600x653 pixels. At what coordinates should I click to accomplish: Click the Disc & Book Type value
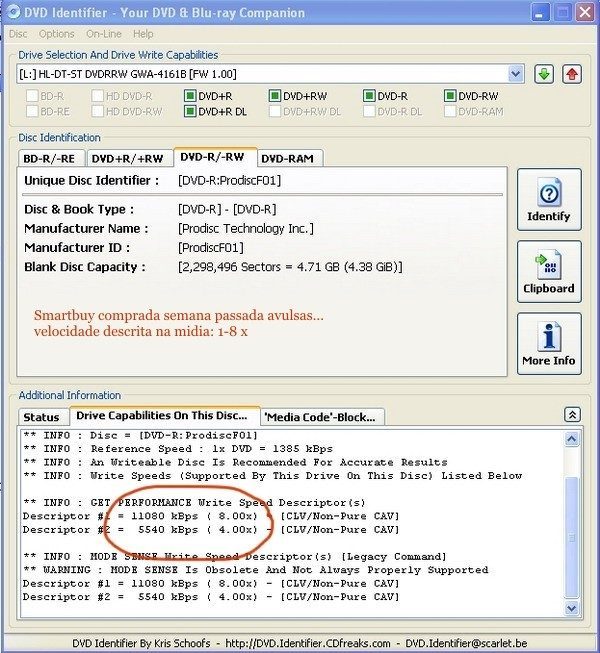click(227, 209)
